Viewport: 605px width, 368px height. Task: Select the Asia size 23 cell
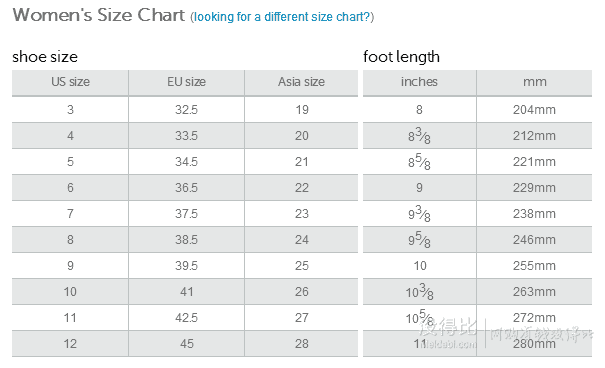pos(301,214)
